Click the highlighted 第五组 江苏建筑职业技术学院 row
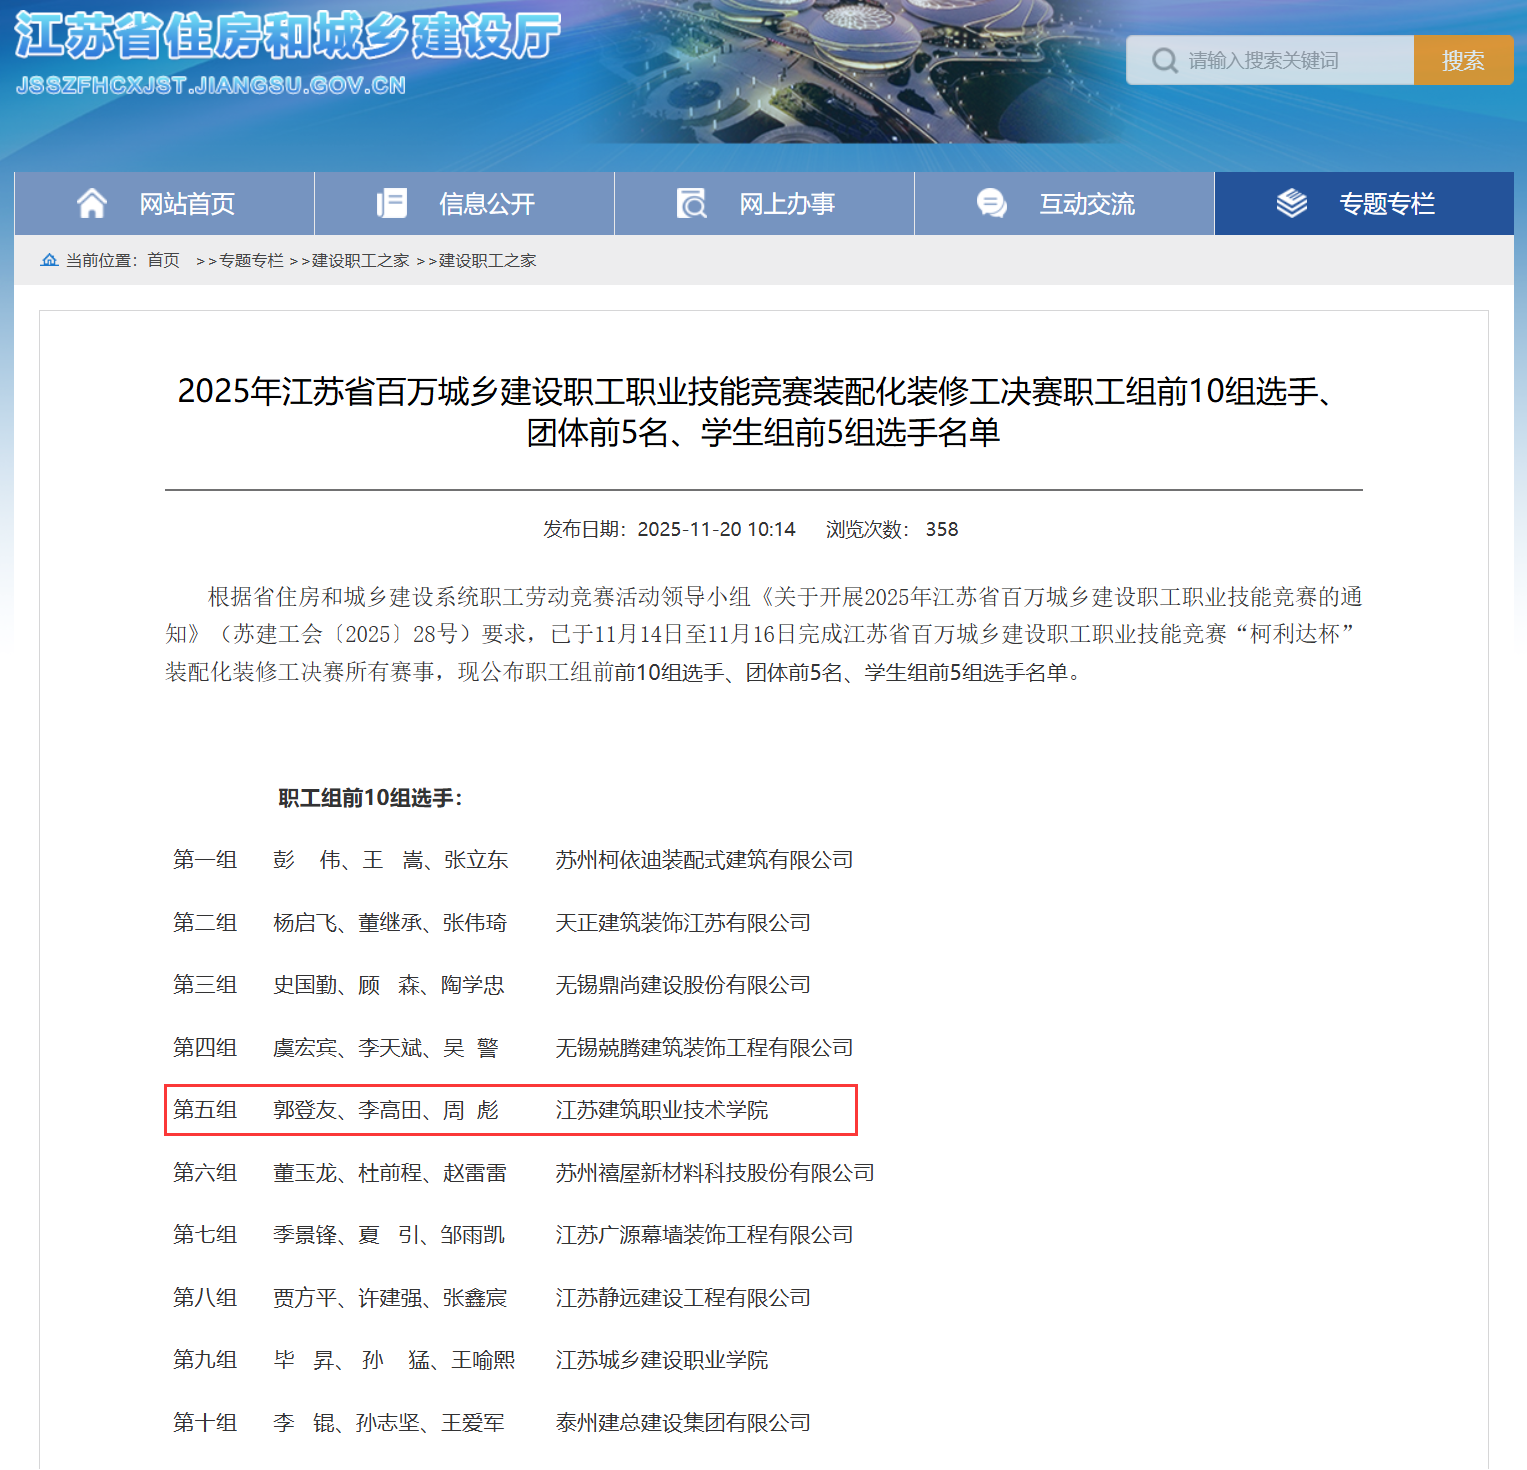Viewport: 1527px width, 1470px height. pos(510,1110)
